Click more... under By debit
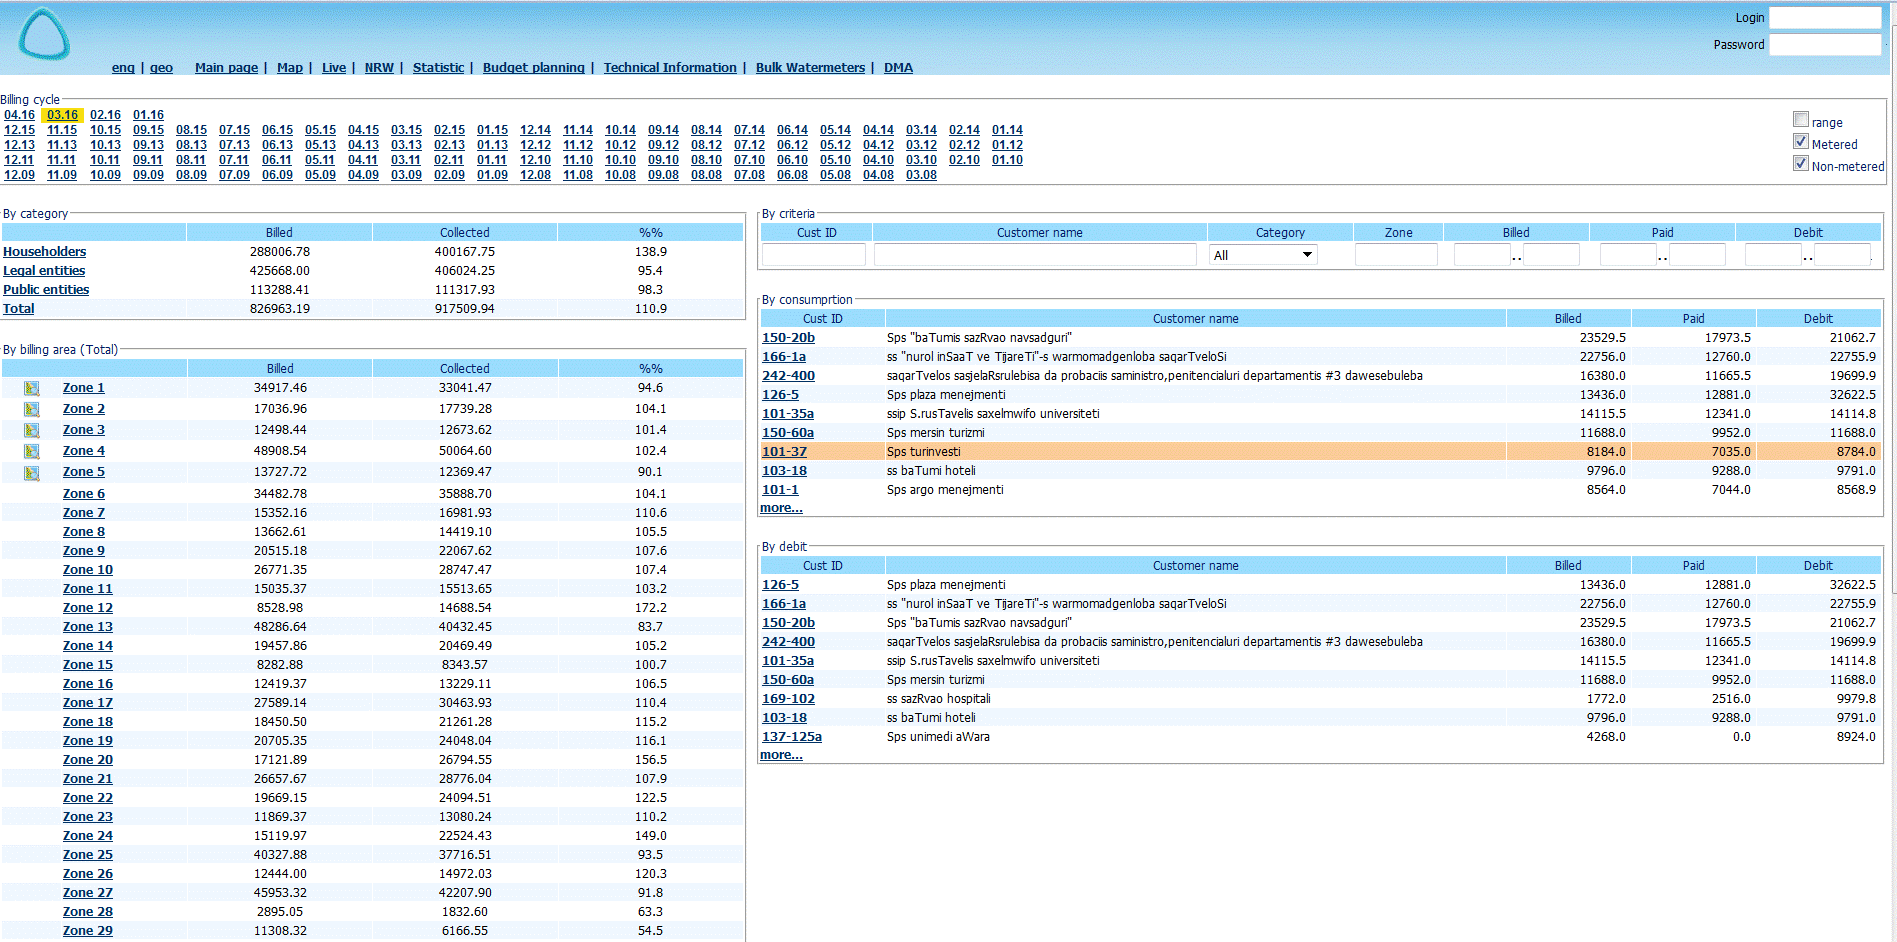The image size is (1897, 942). click(781, 755)
